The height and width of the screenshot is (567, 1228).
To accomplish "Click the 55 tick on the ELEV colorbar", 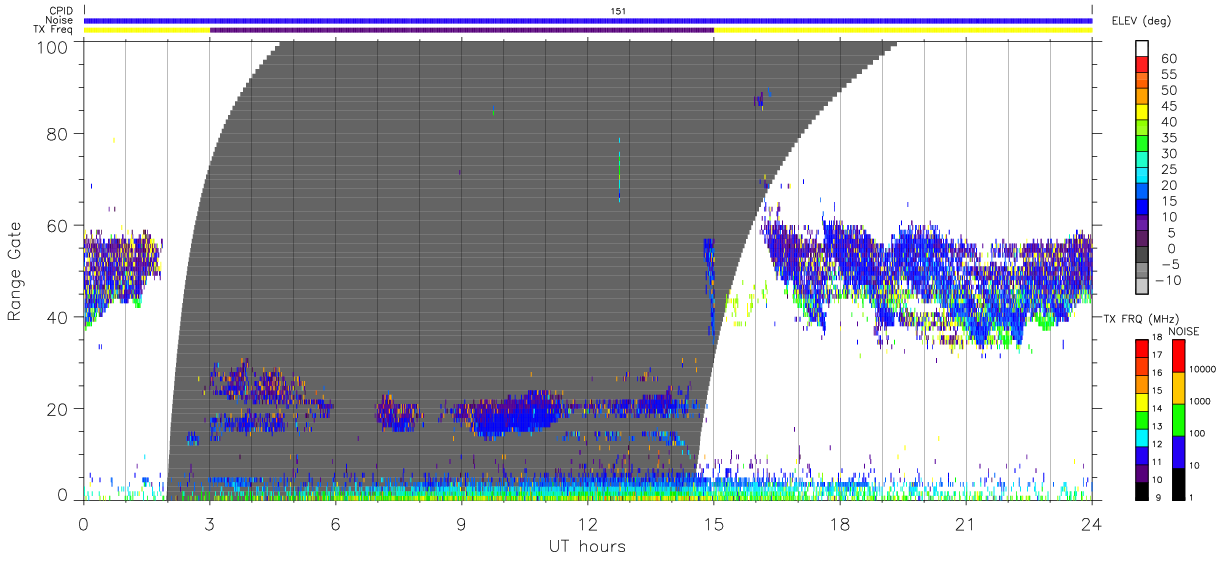I will [1167, 75].
